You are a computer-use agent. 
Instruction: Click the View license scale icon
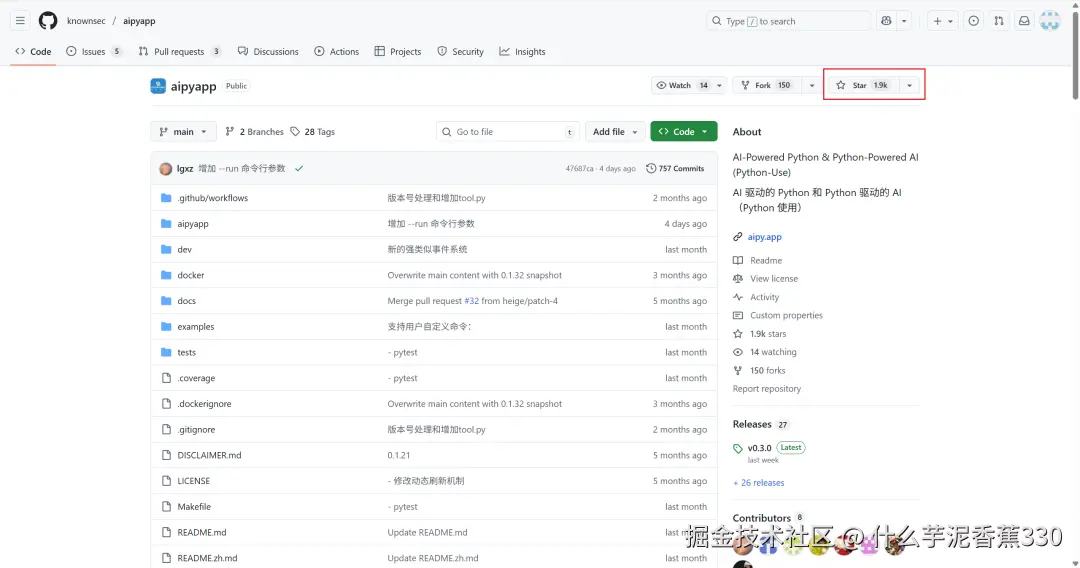[x=738, y=279]
